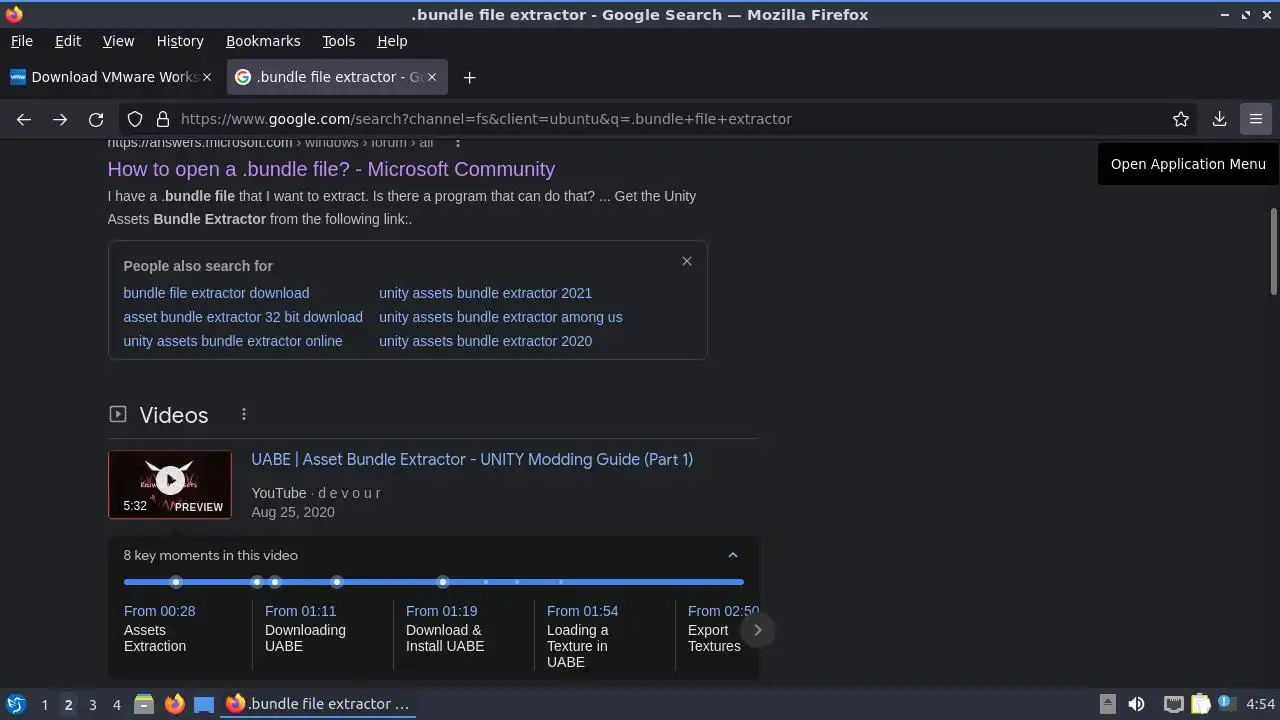Image resolution: width=1280 pixels, height=720 pixels.
Task: Open the History menu
Action: [x=180, y=41]
